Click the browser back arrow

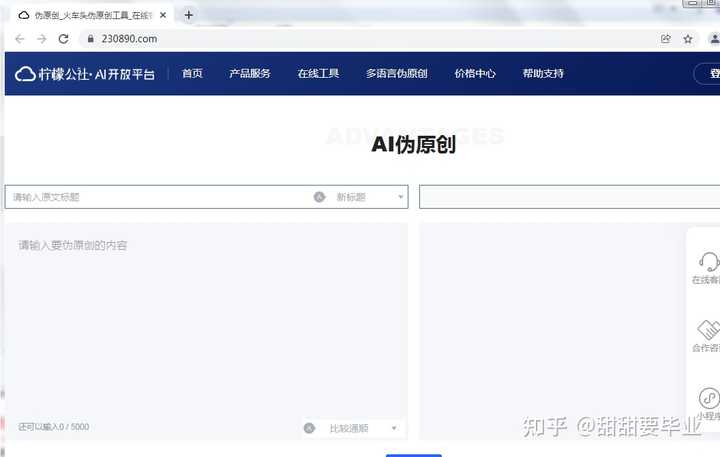coord(19,39)
